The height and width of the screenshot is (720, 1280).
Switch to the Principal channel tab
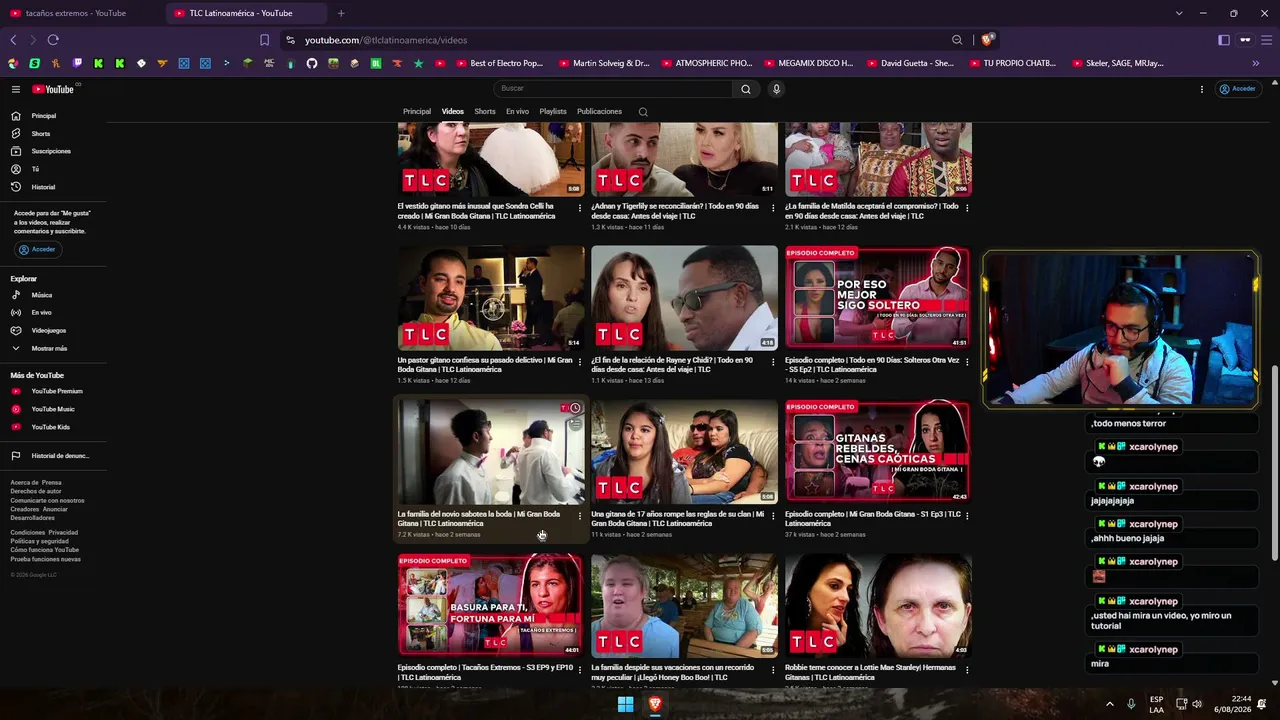(417, 112)
